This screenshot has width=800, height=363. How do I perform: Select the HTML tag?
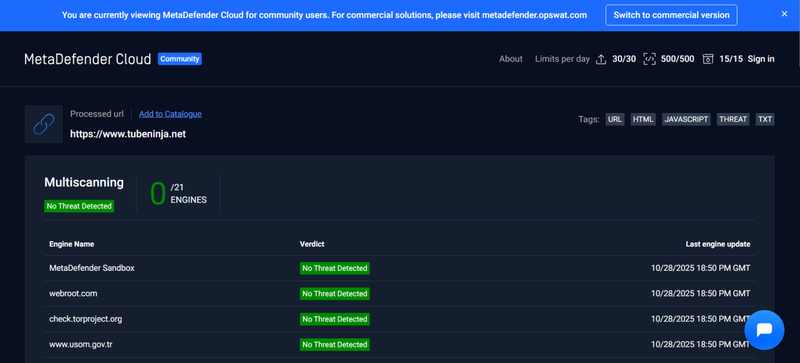(643, 119)
